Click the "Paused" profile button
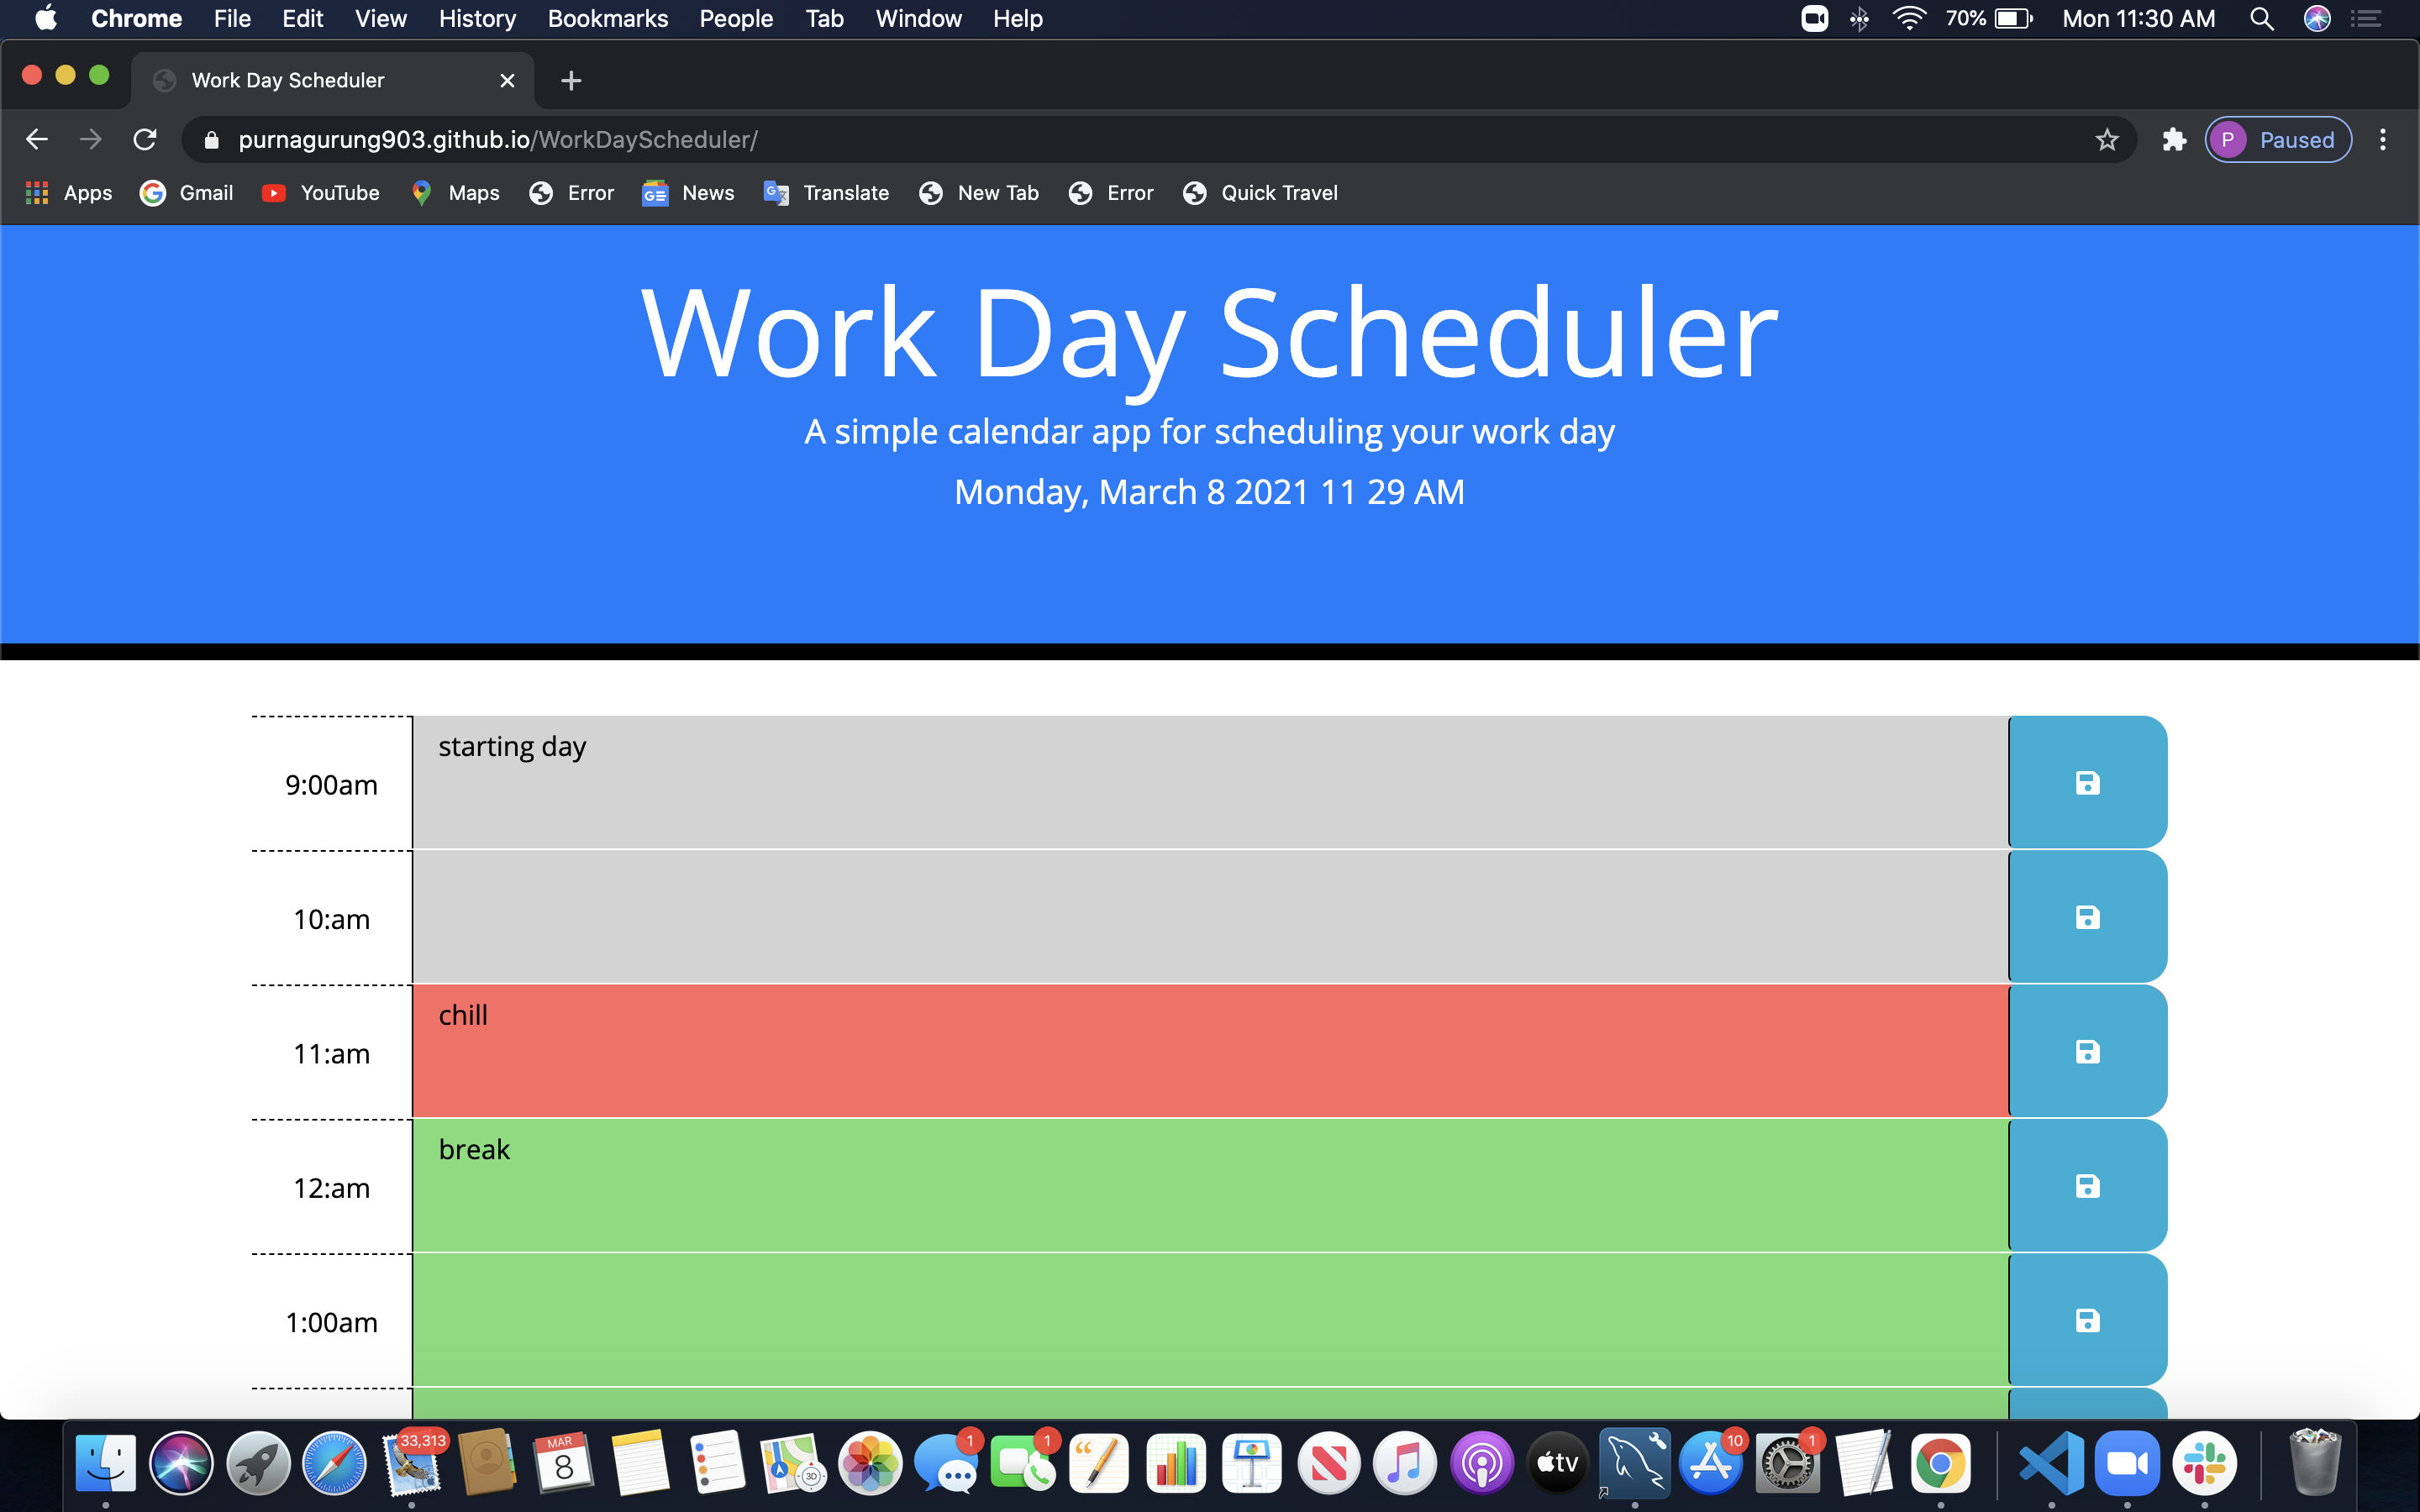Screen dimensions: 2420x1512 pyautogui.click(x=2278, y=139)
